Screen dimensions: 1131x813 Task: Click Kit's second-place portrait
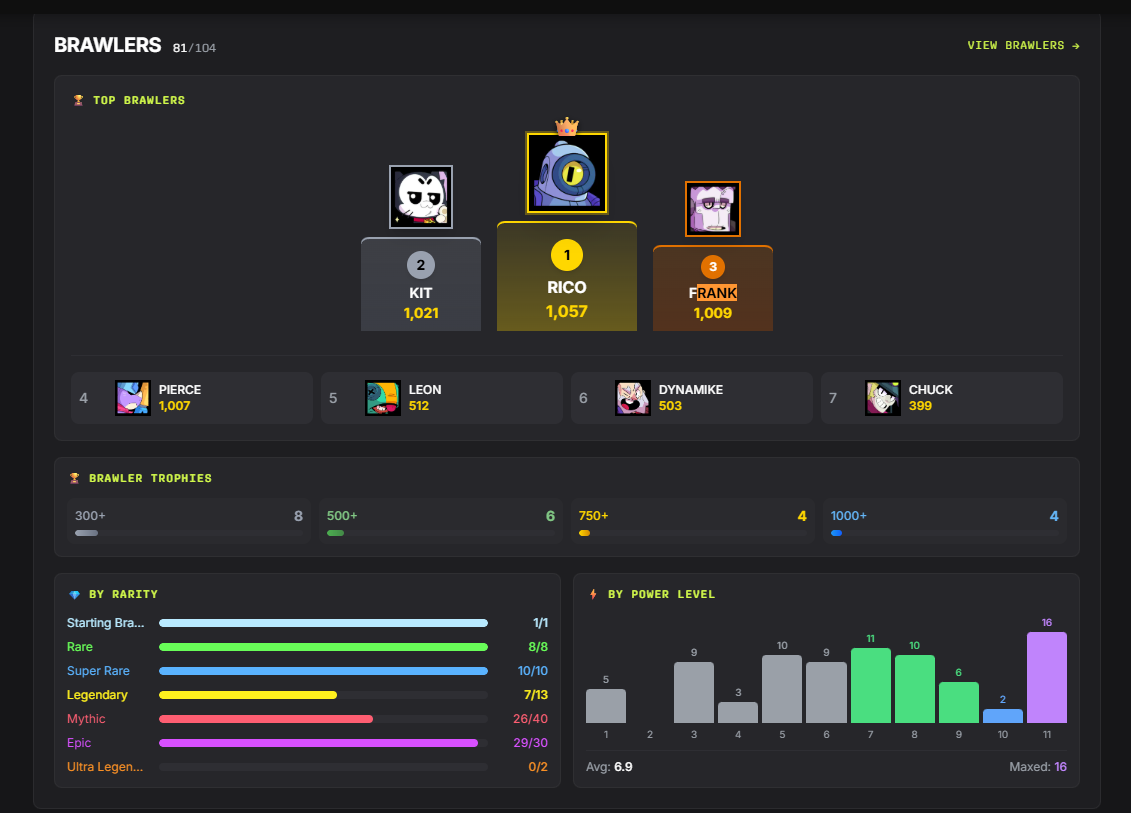click(421, 197)
